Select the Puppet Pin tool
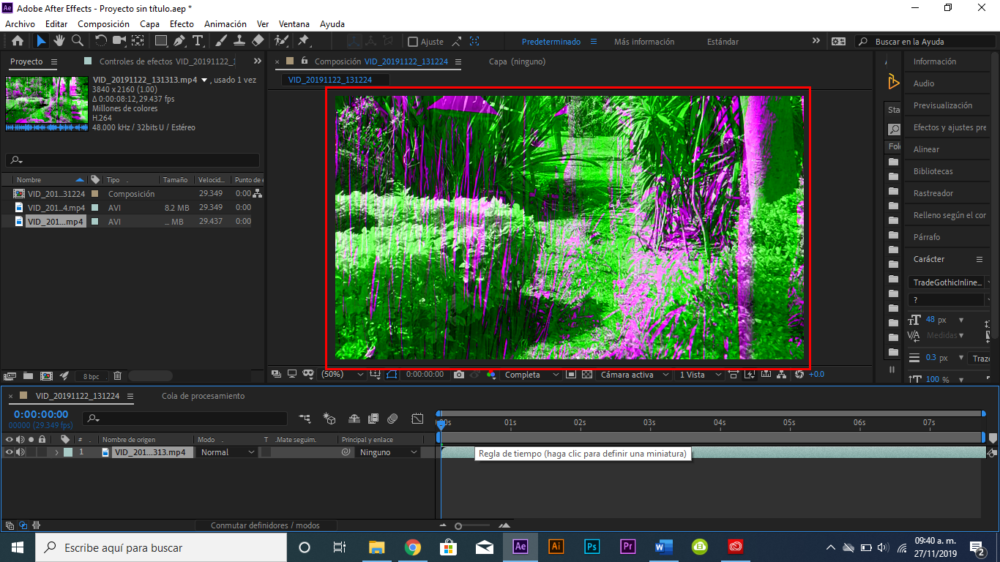1000x562 pixels. coord(303,41)
